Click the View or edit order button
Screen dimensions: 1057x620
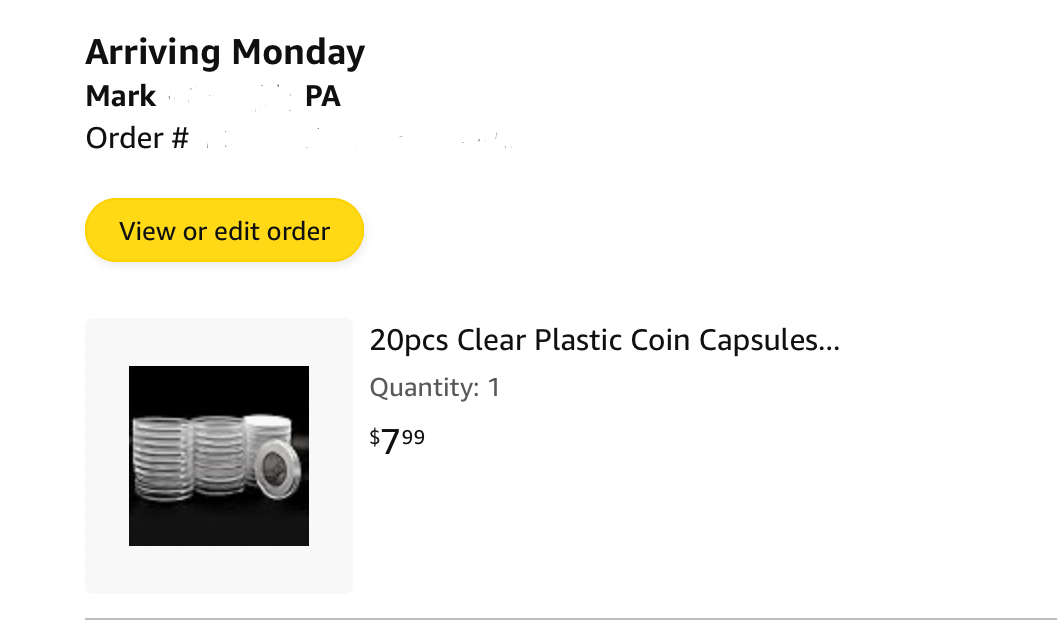point(224,231)
